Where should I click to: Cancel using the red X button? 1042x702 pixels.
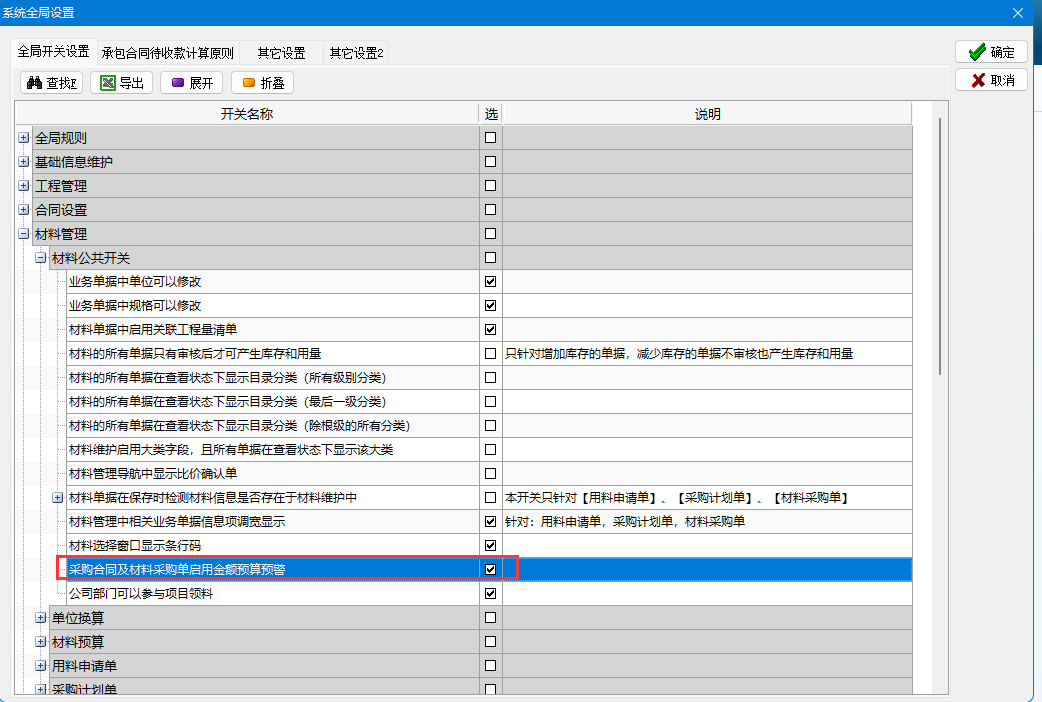pyautogui.click(x=991, y=80)
